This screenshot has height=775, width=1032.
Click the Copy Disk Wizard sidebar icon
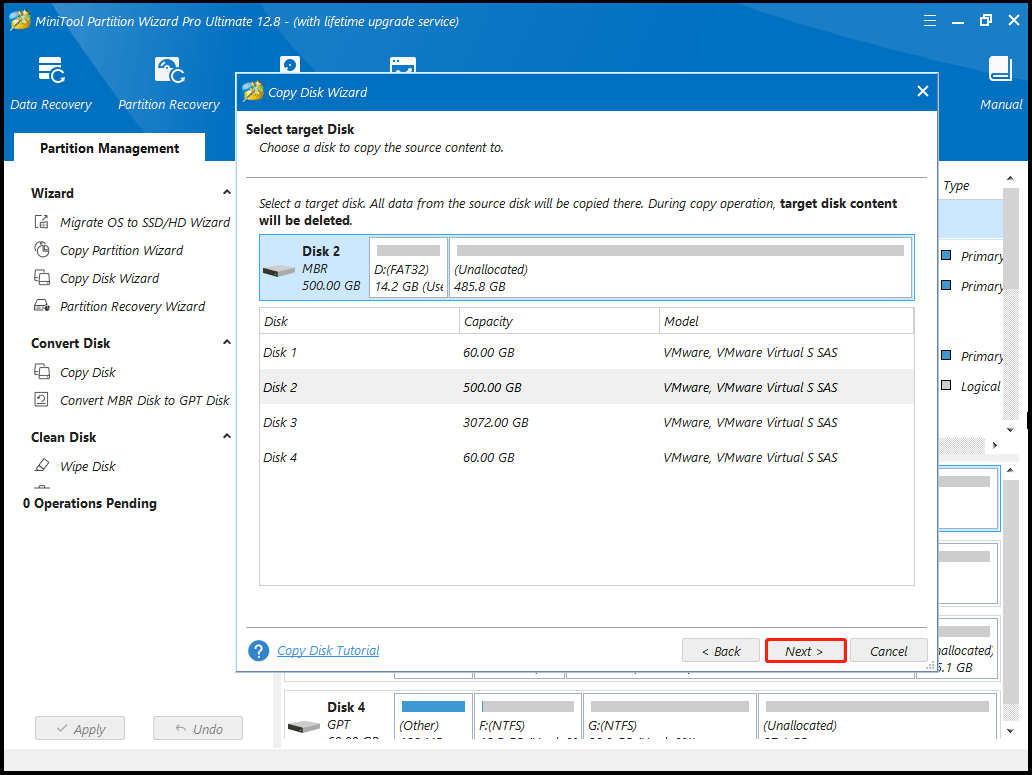click(x=41, y=278)
